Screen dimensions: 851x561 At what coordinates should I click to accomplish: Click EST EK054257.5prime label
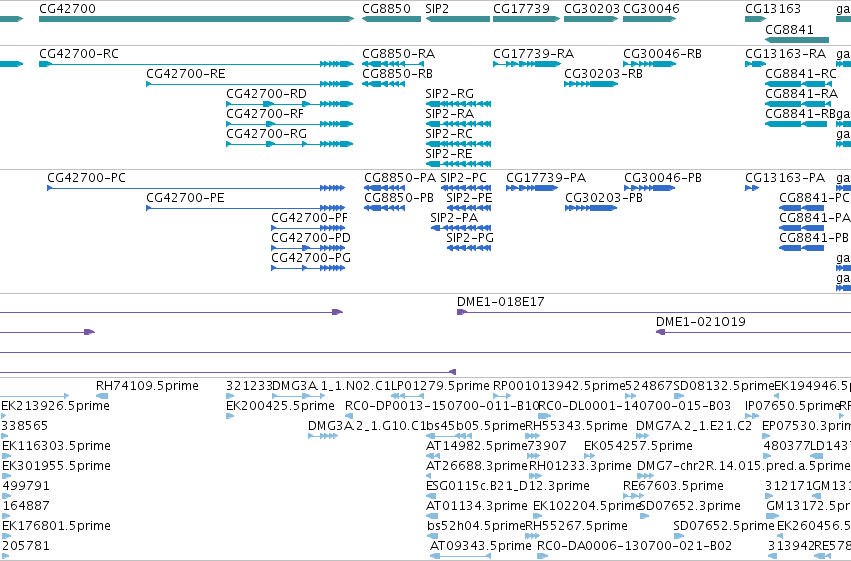[638, 446]
